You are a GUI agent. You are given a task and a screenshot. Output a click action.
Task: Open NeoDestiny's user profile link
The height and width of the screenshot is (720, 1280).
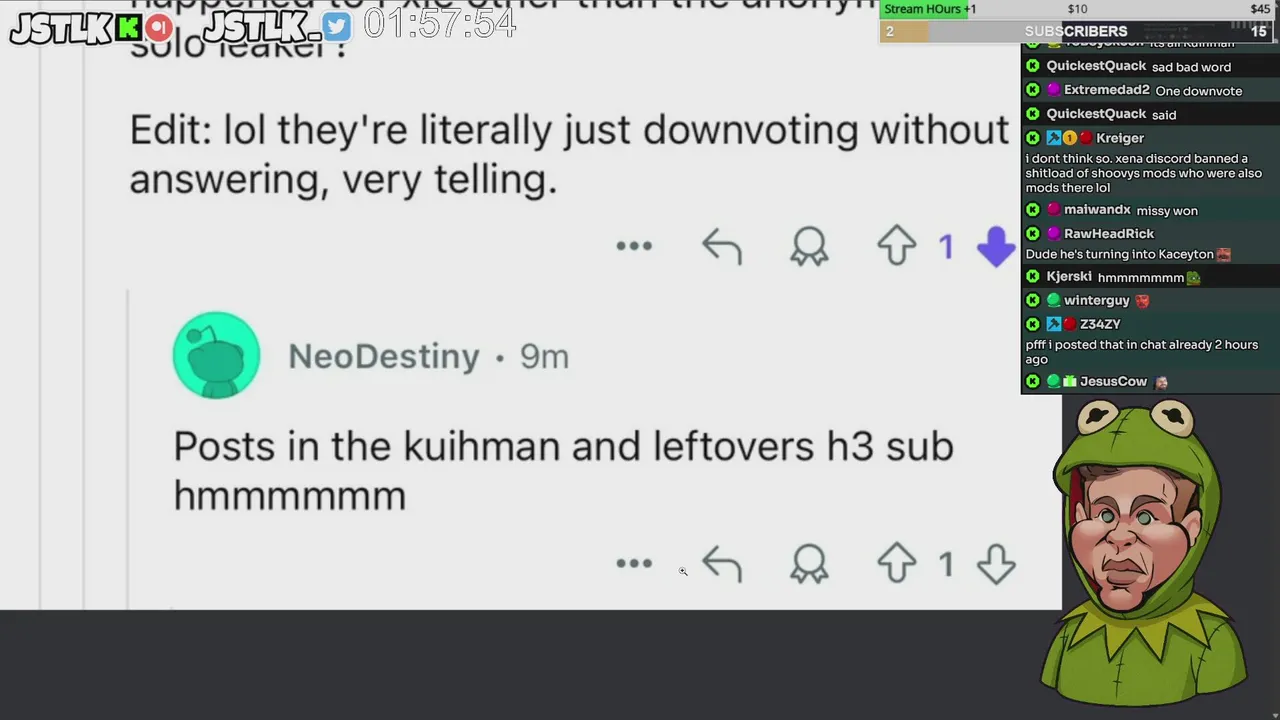[384, 356]
